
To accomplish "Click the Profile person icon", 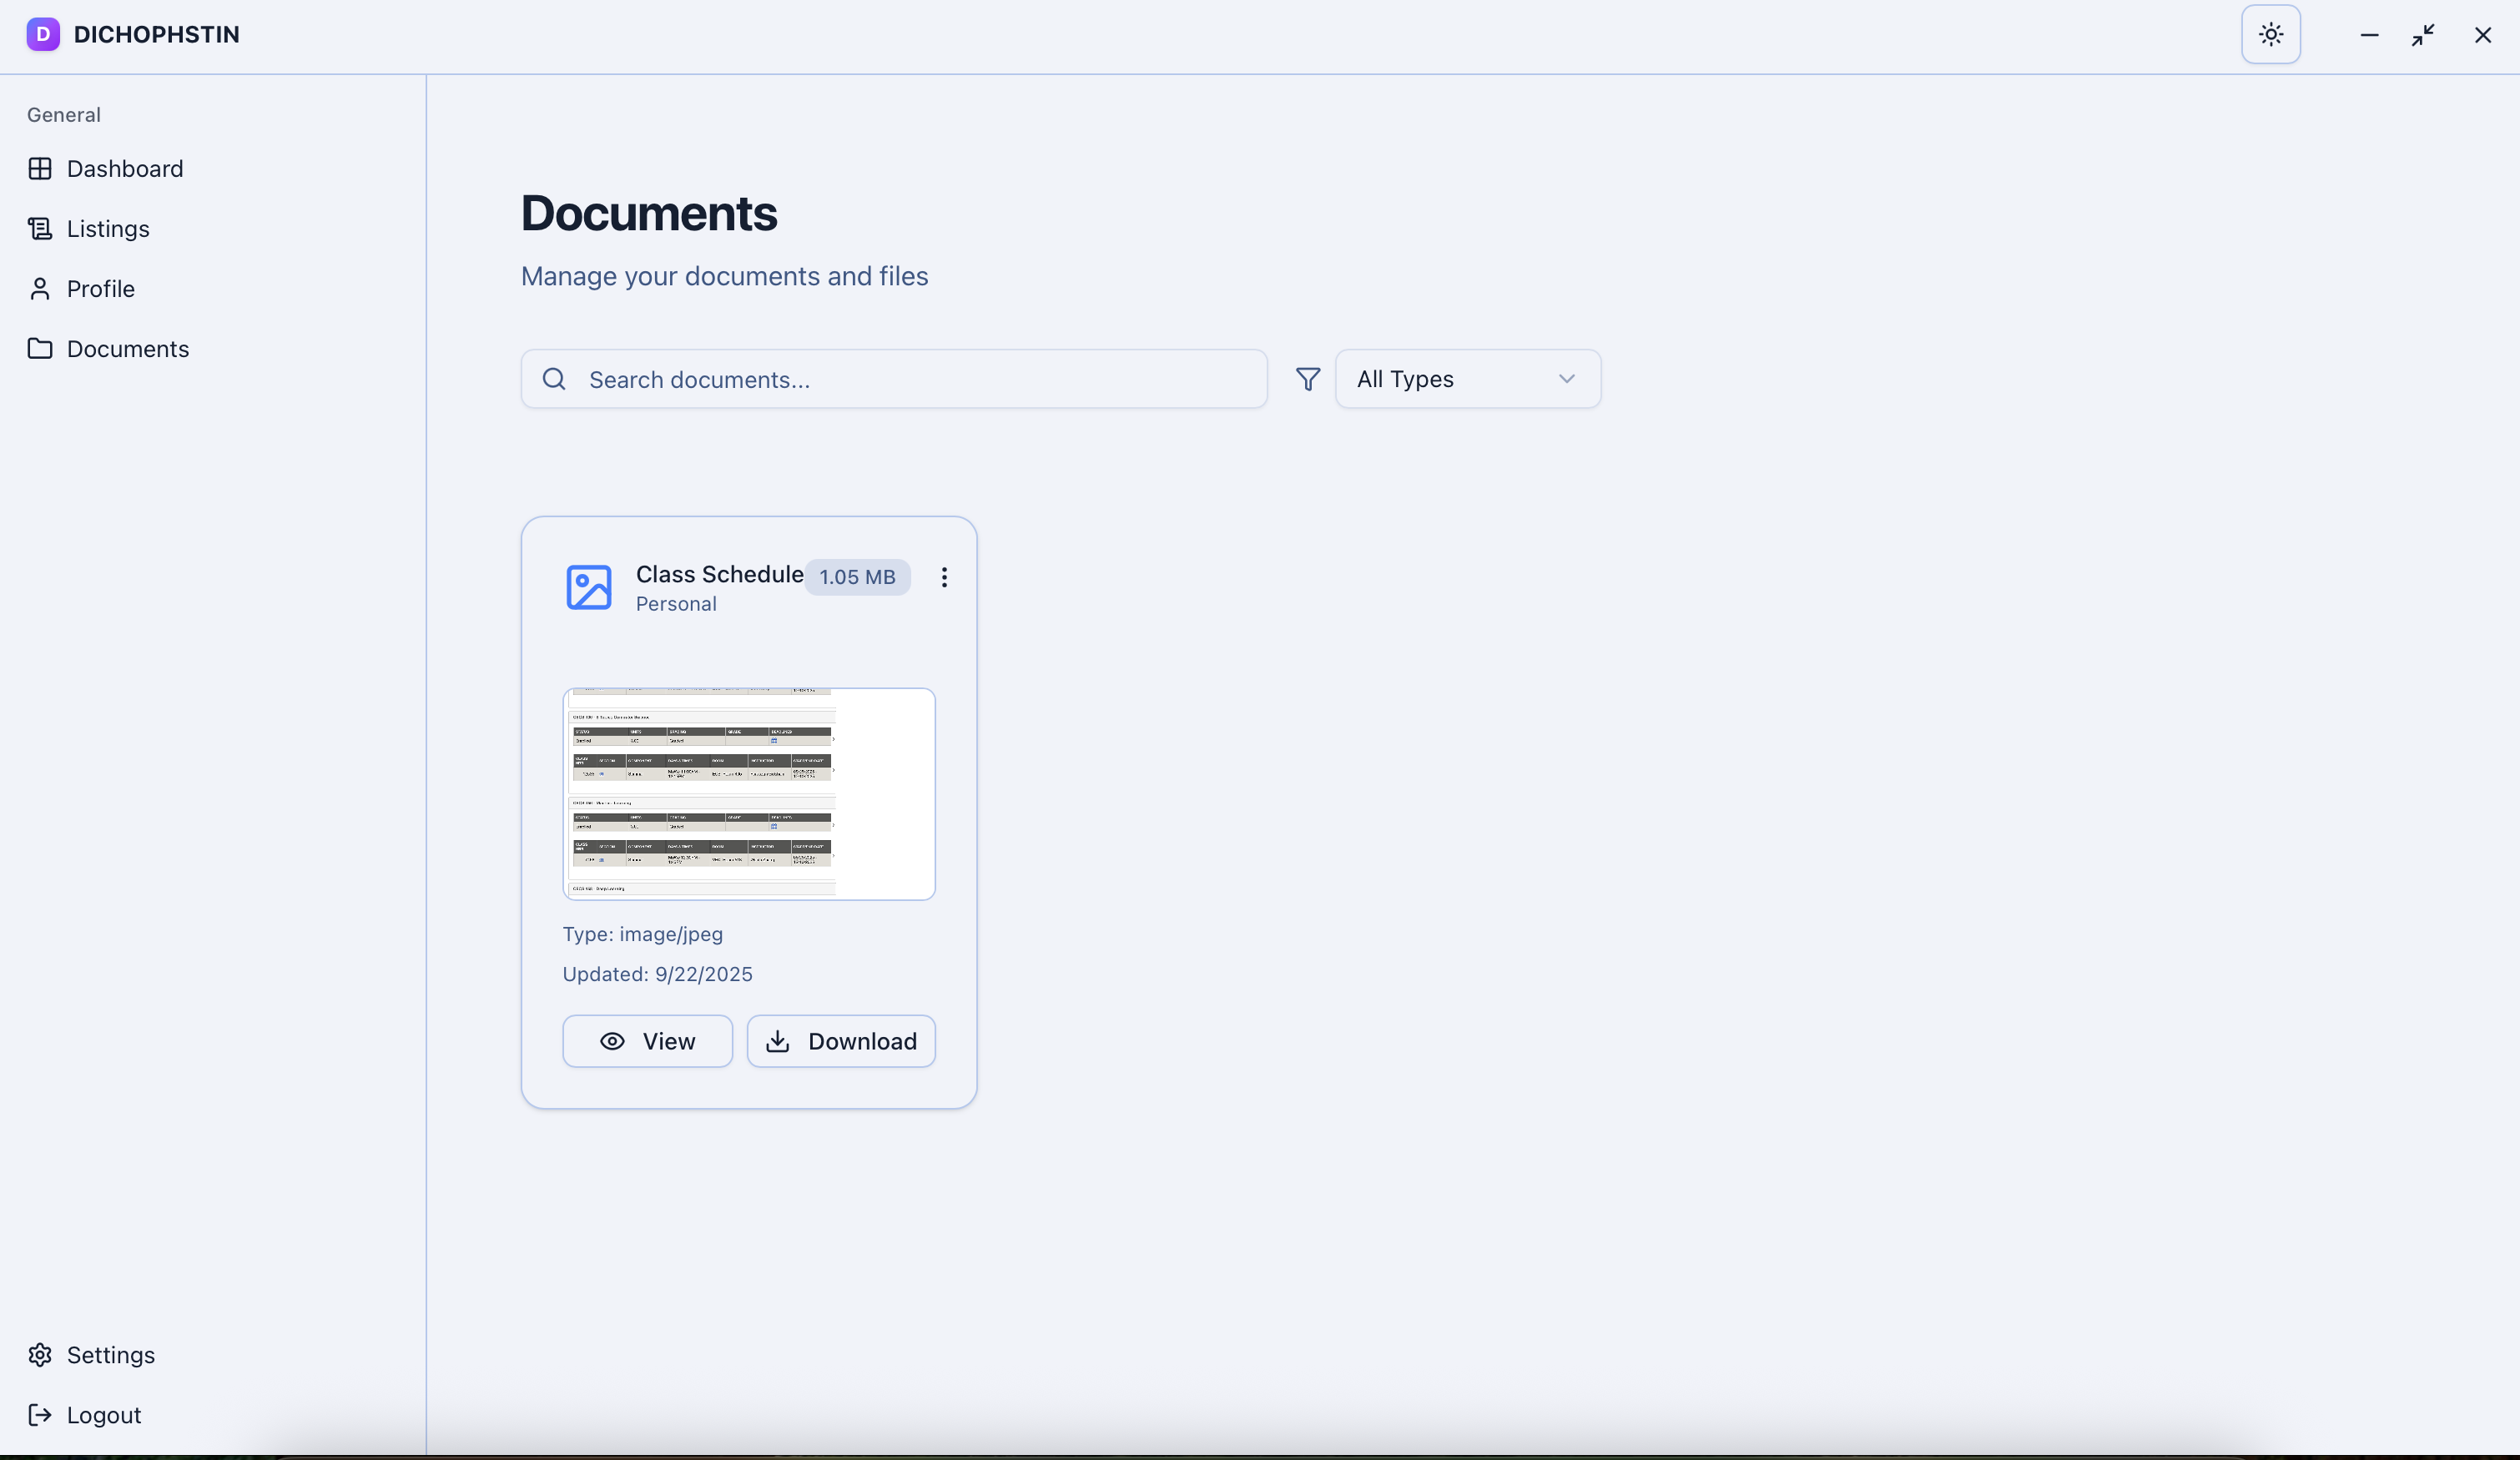I will 40,289.
